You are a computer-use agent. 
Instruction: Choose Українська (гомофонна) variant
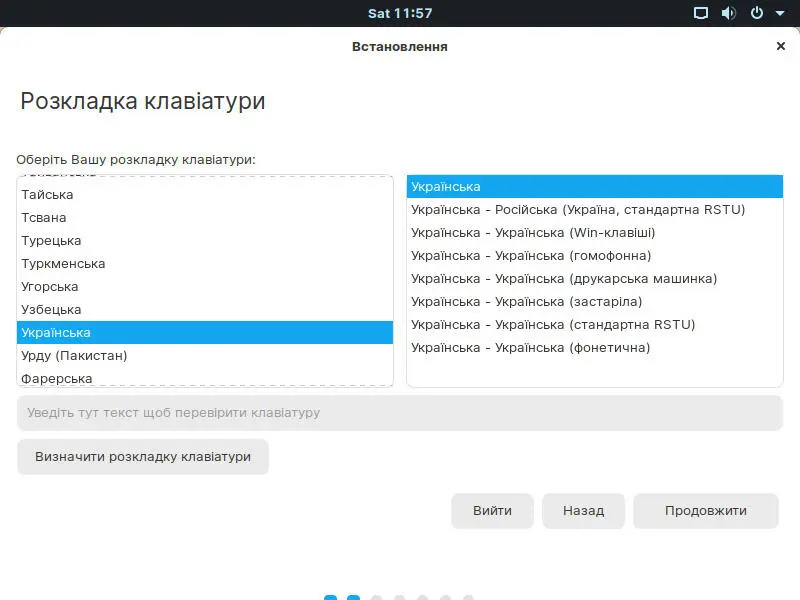(x=595, y=256)
